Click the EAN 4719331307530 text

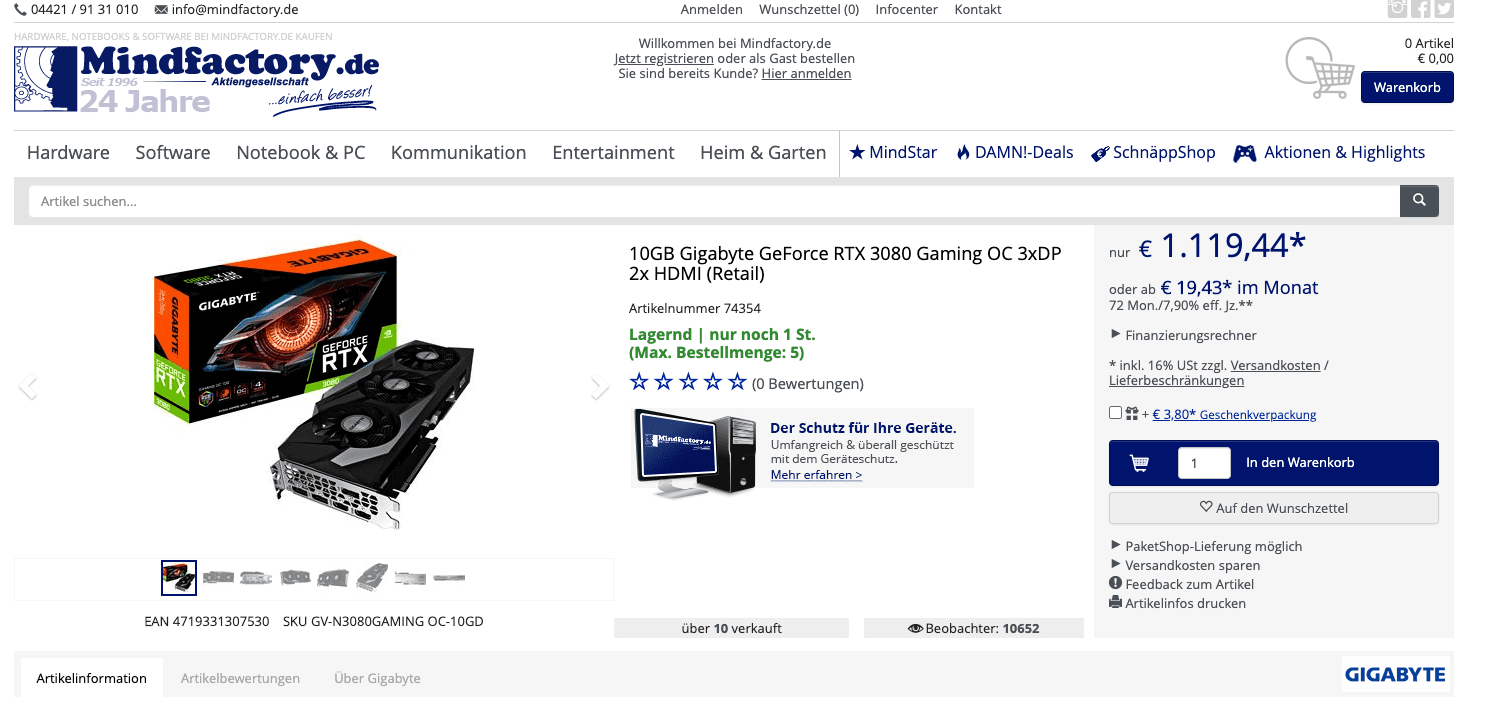point(207,621)
